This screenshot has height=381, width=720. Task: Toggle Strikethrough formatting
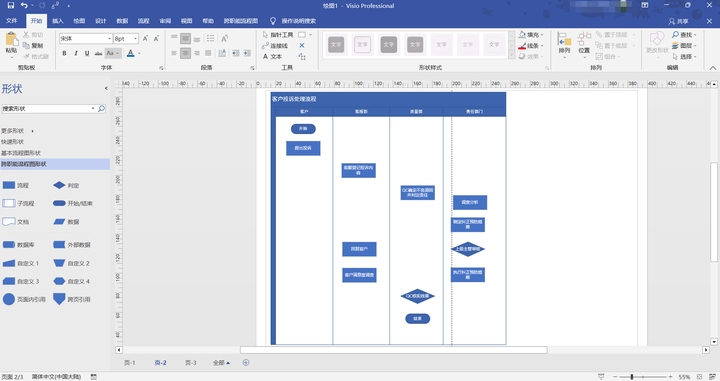point(98,53)
